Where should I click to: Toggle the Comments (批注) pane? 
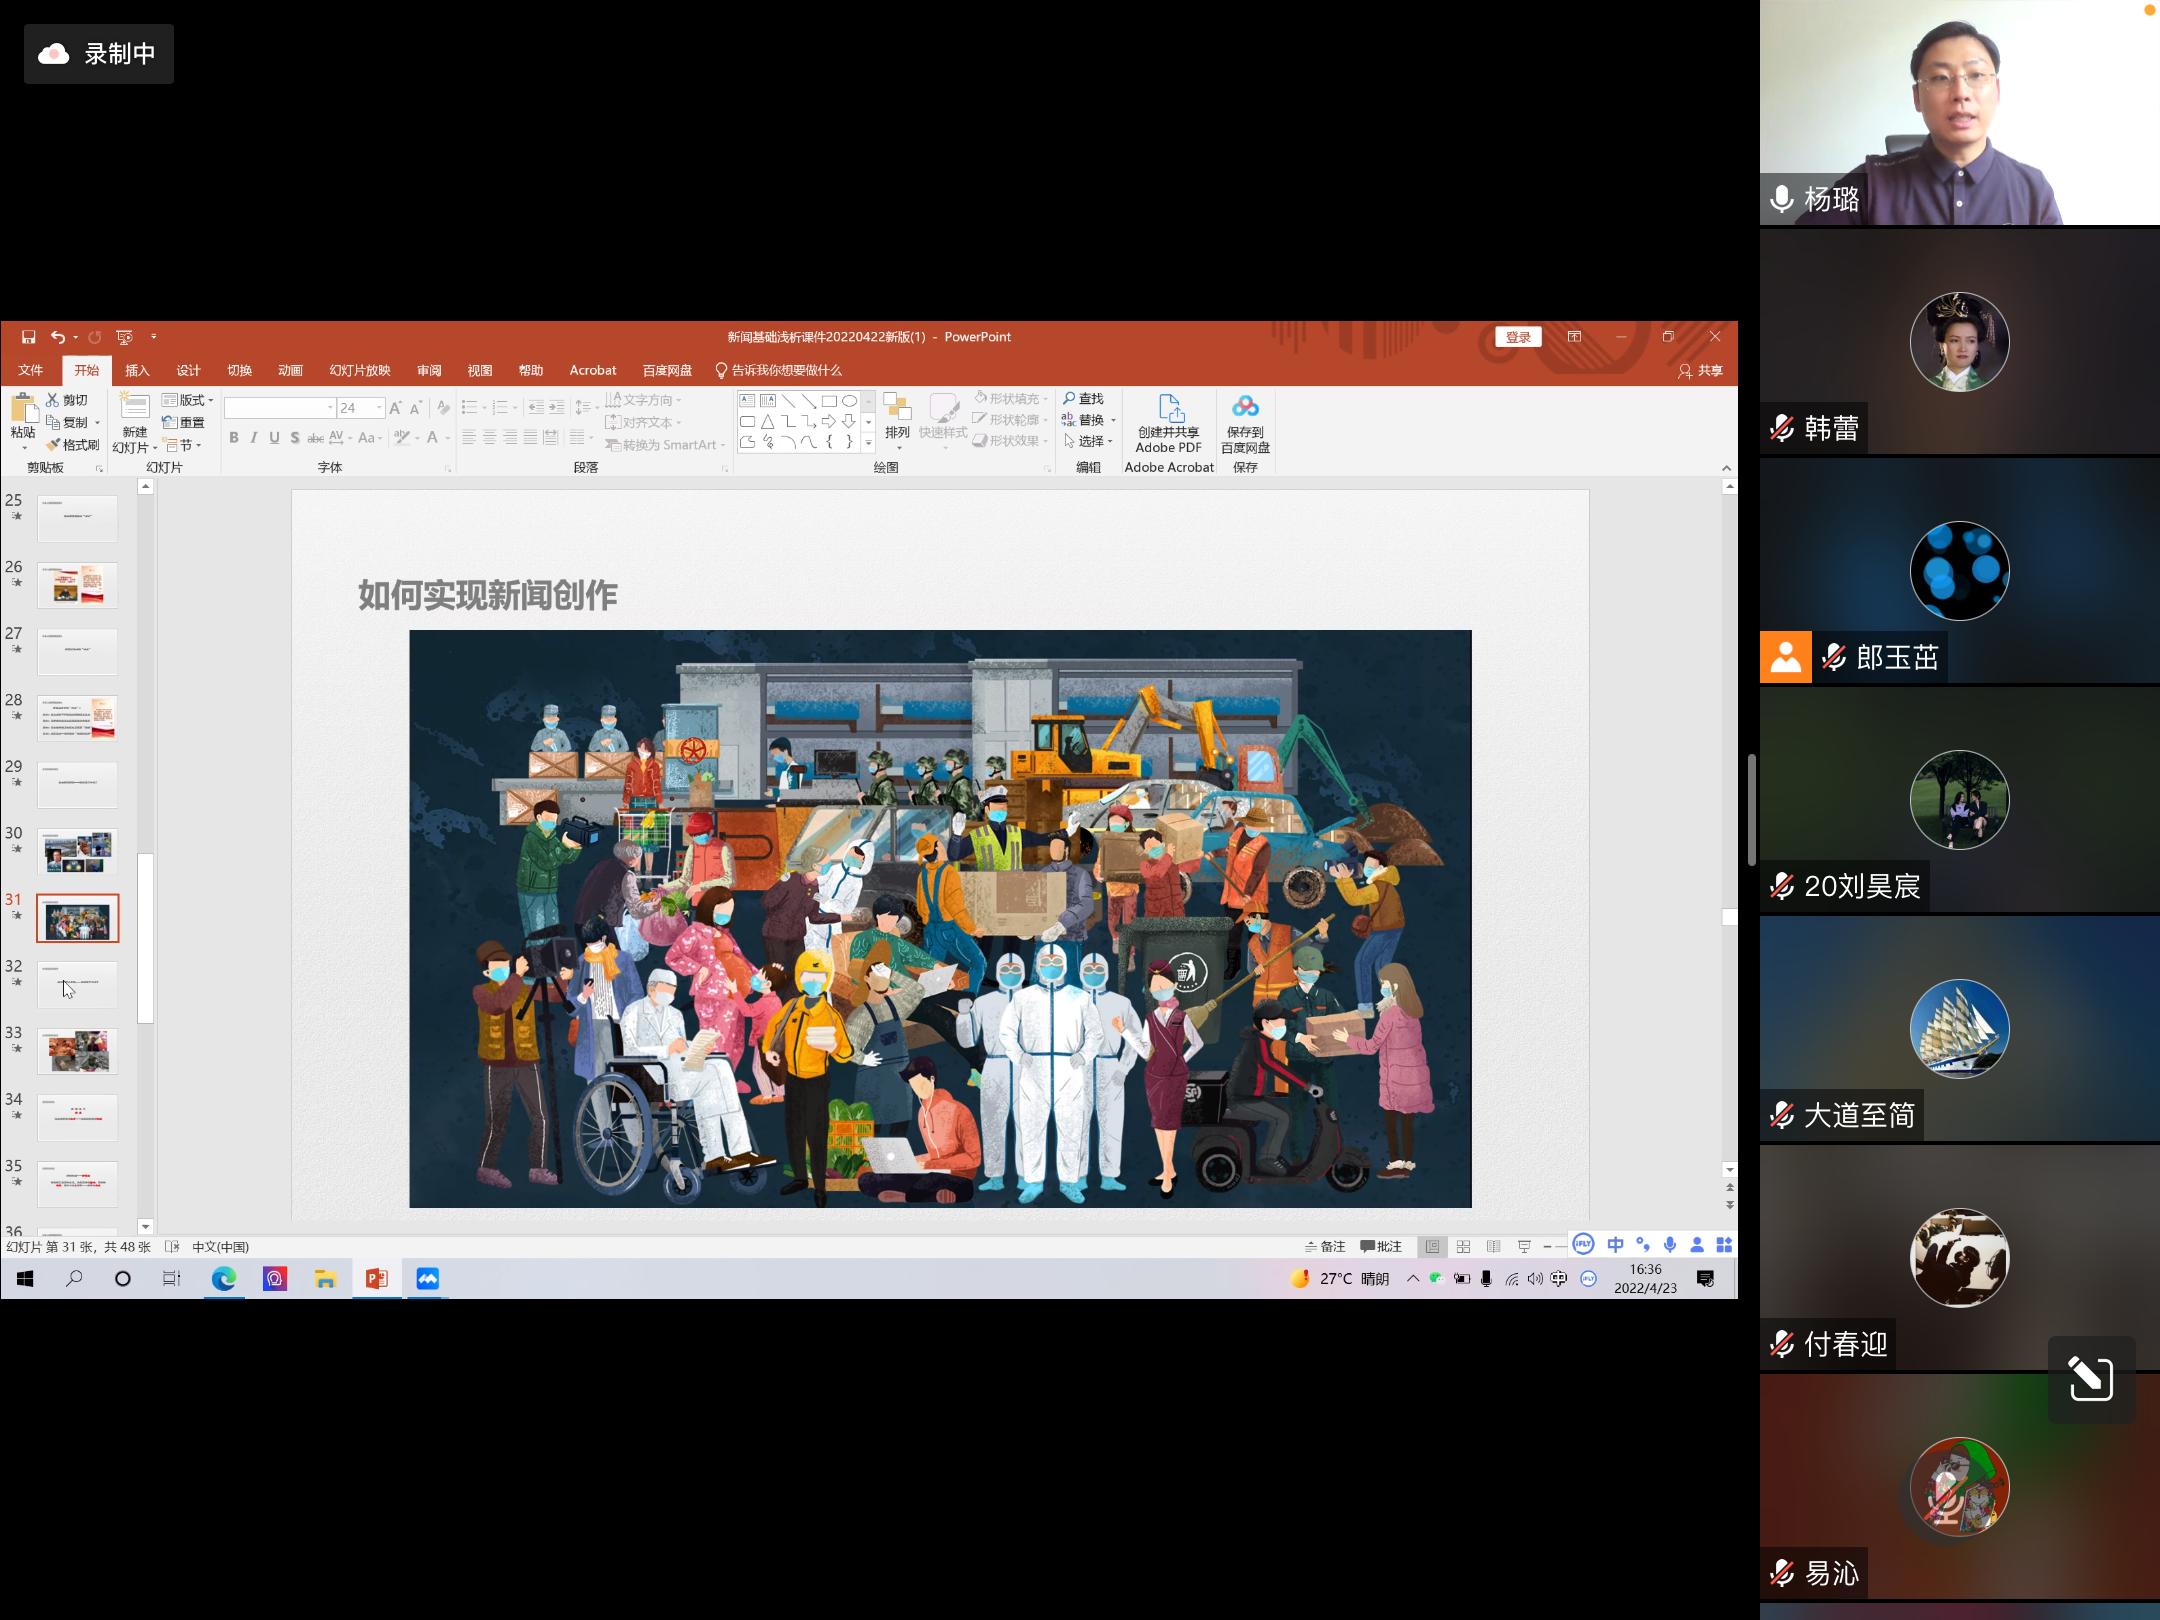point(1381,1247)
